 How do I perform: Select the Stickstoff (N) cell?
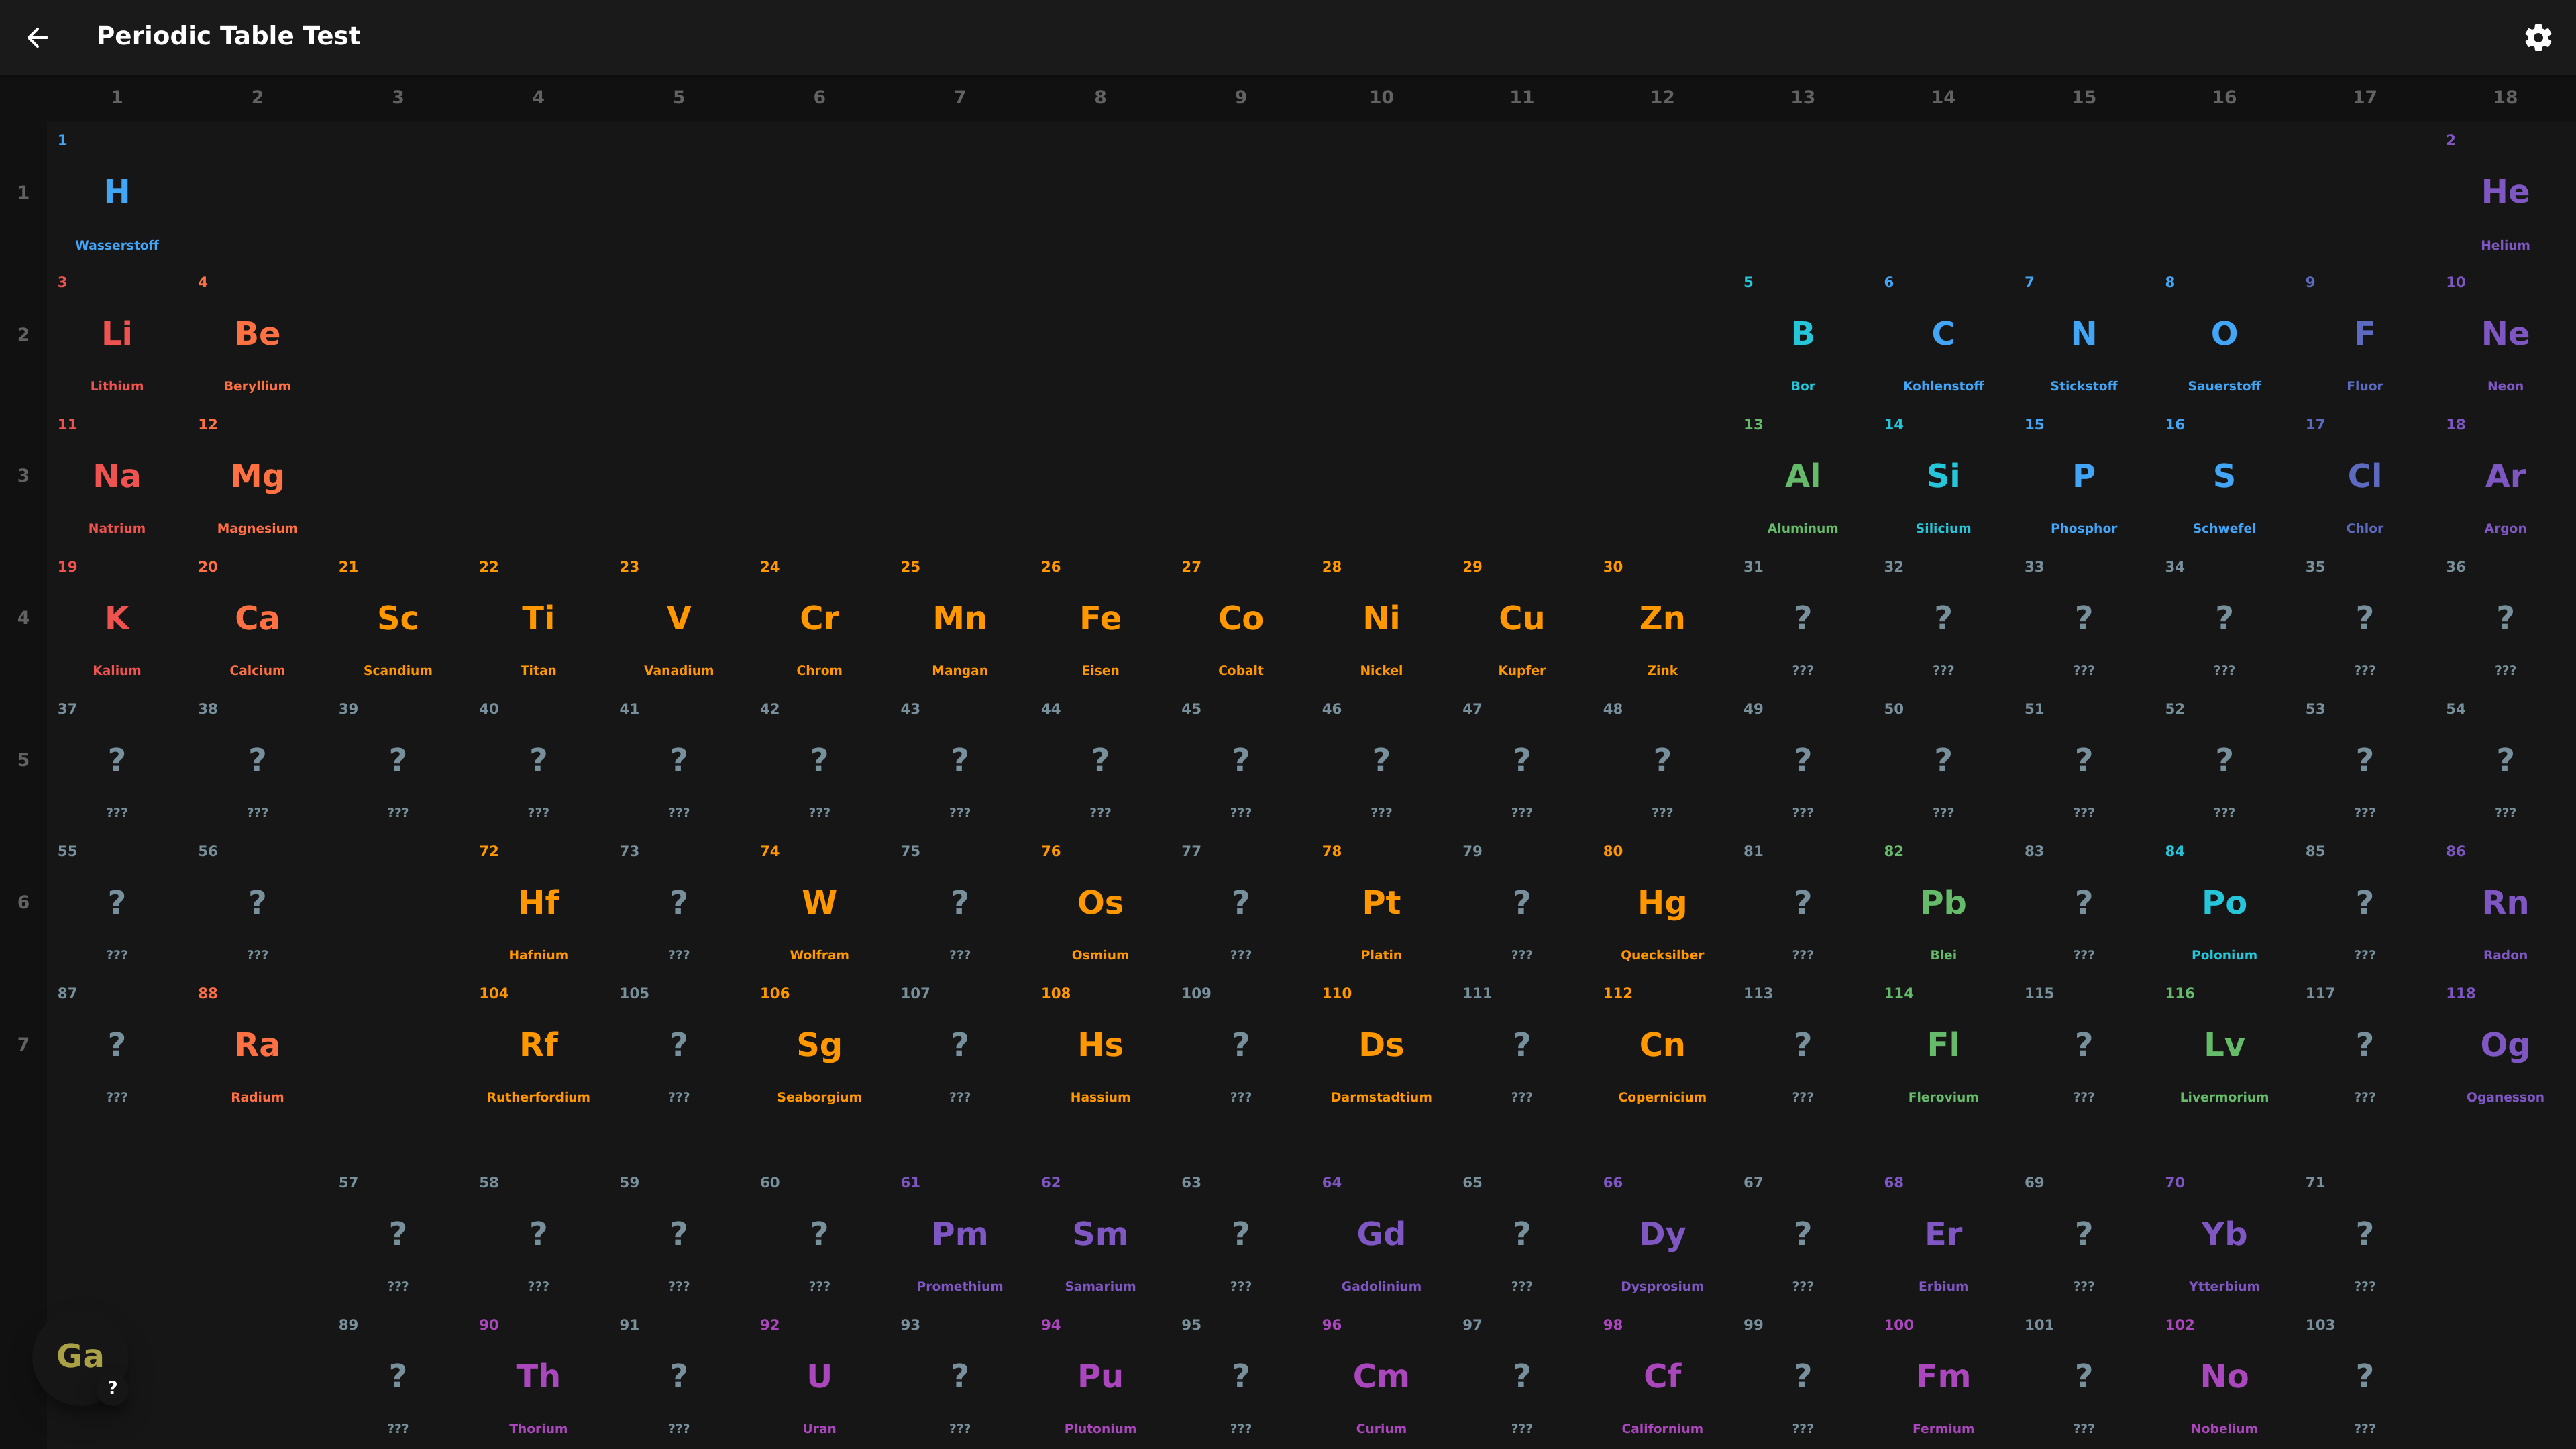coord(2083,335)
